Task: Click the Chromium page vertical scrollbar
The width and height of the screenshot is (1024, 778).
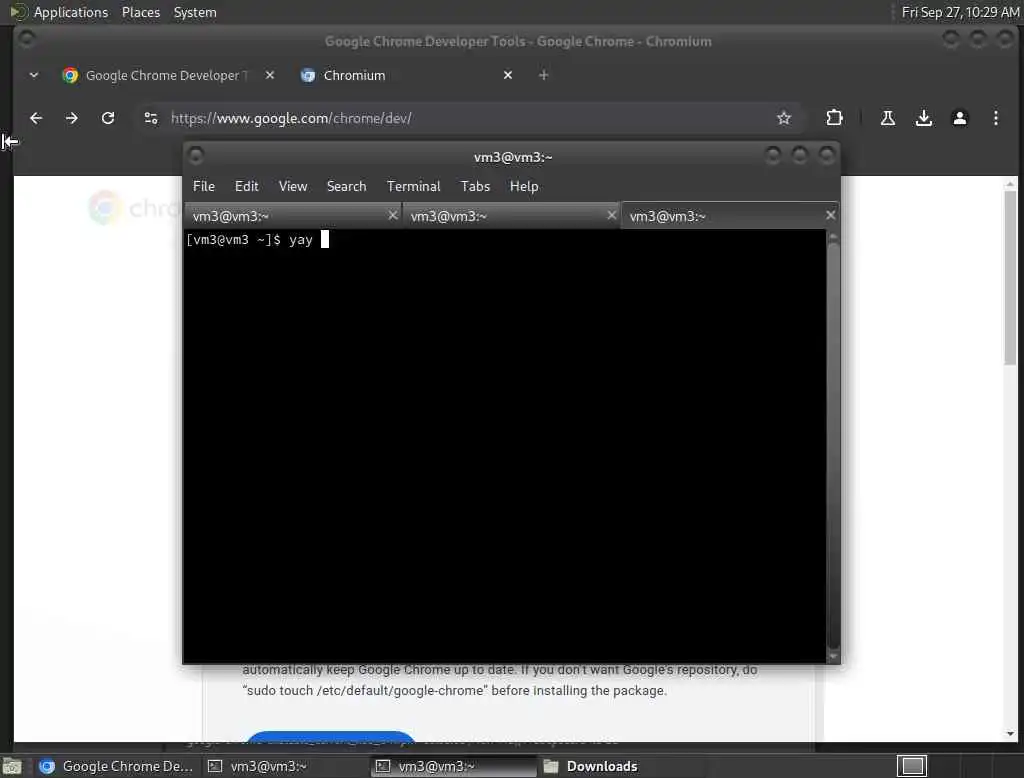Action: 1010,278
